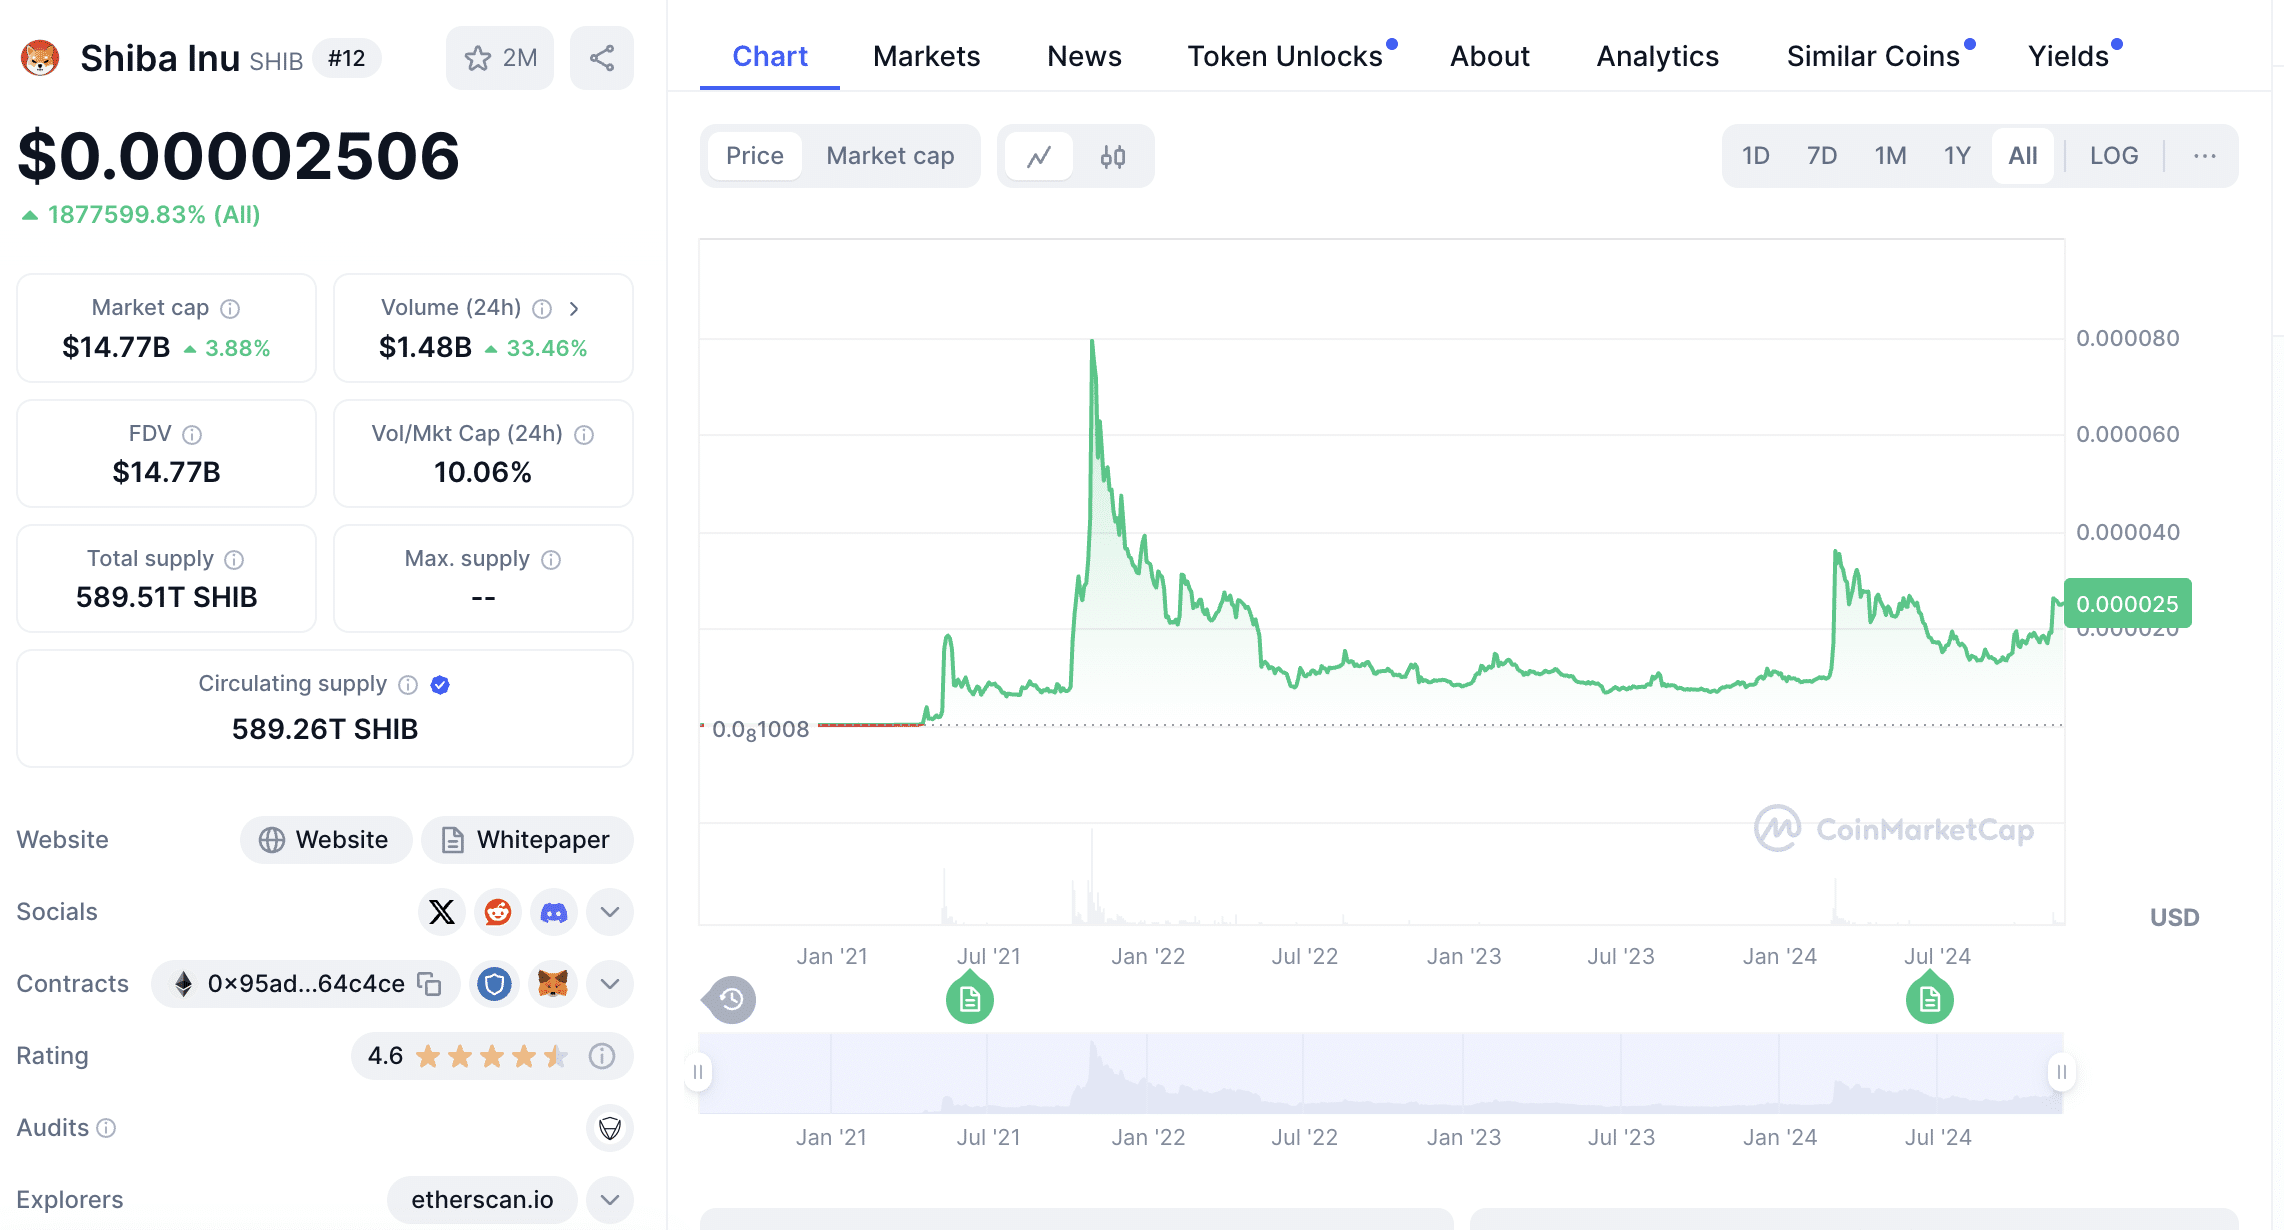Image resolution: width=2284 pixels, height=1230 pixels.
Task: Expand more Socials dropdown
Action: click(610, 912)
